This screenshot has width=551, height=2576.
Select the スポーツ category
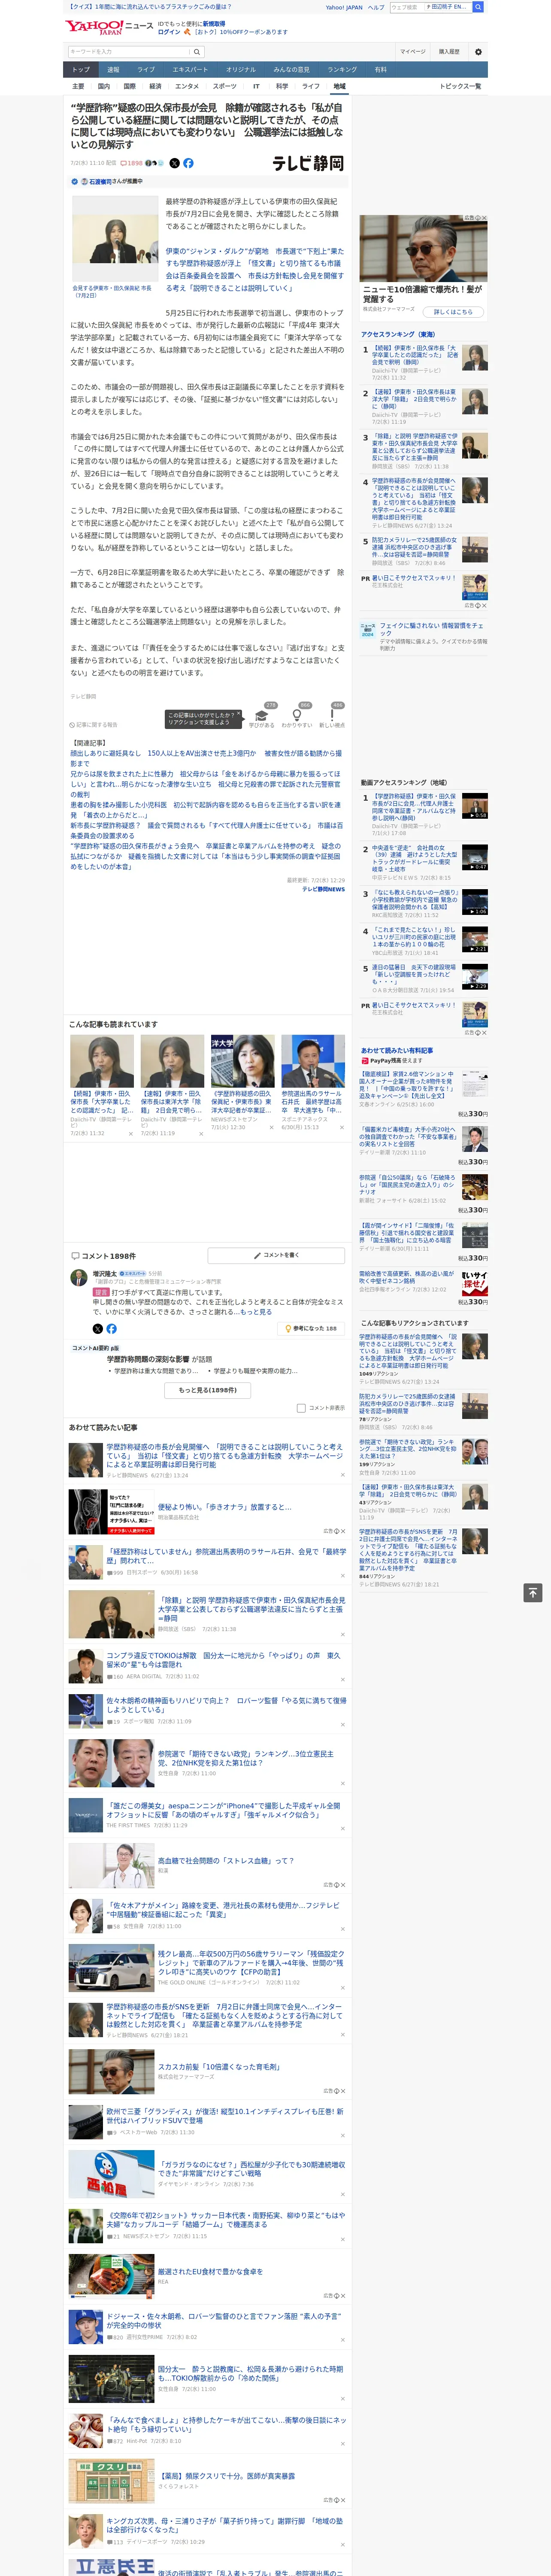225,86
